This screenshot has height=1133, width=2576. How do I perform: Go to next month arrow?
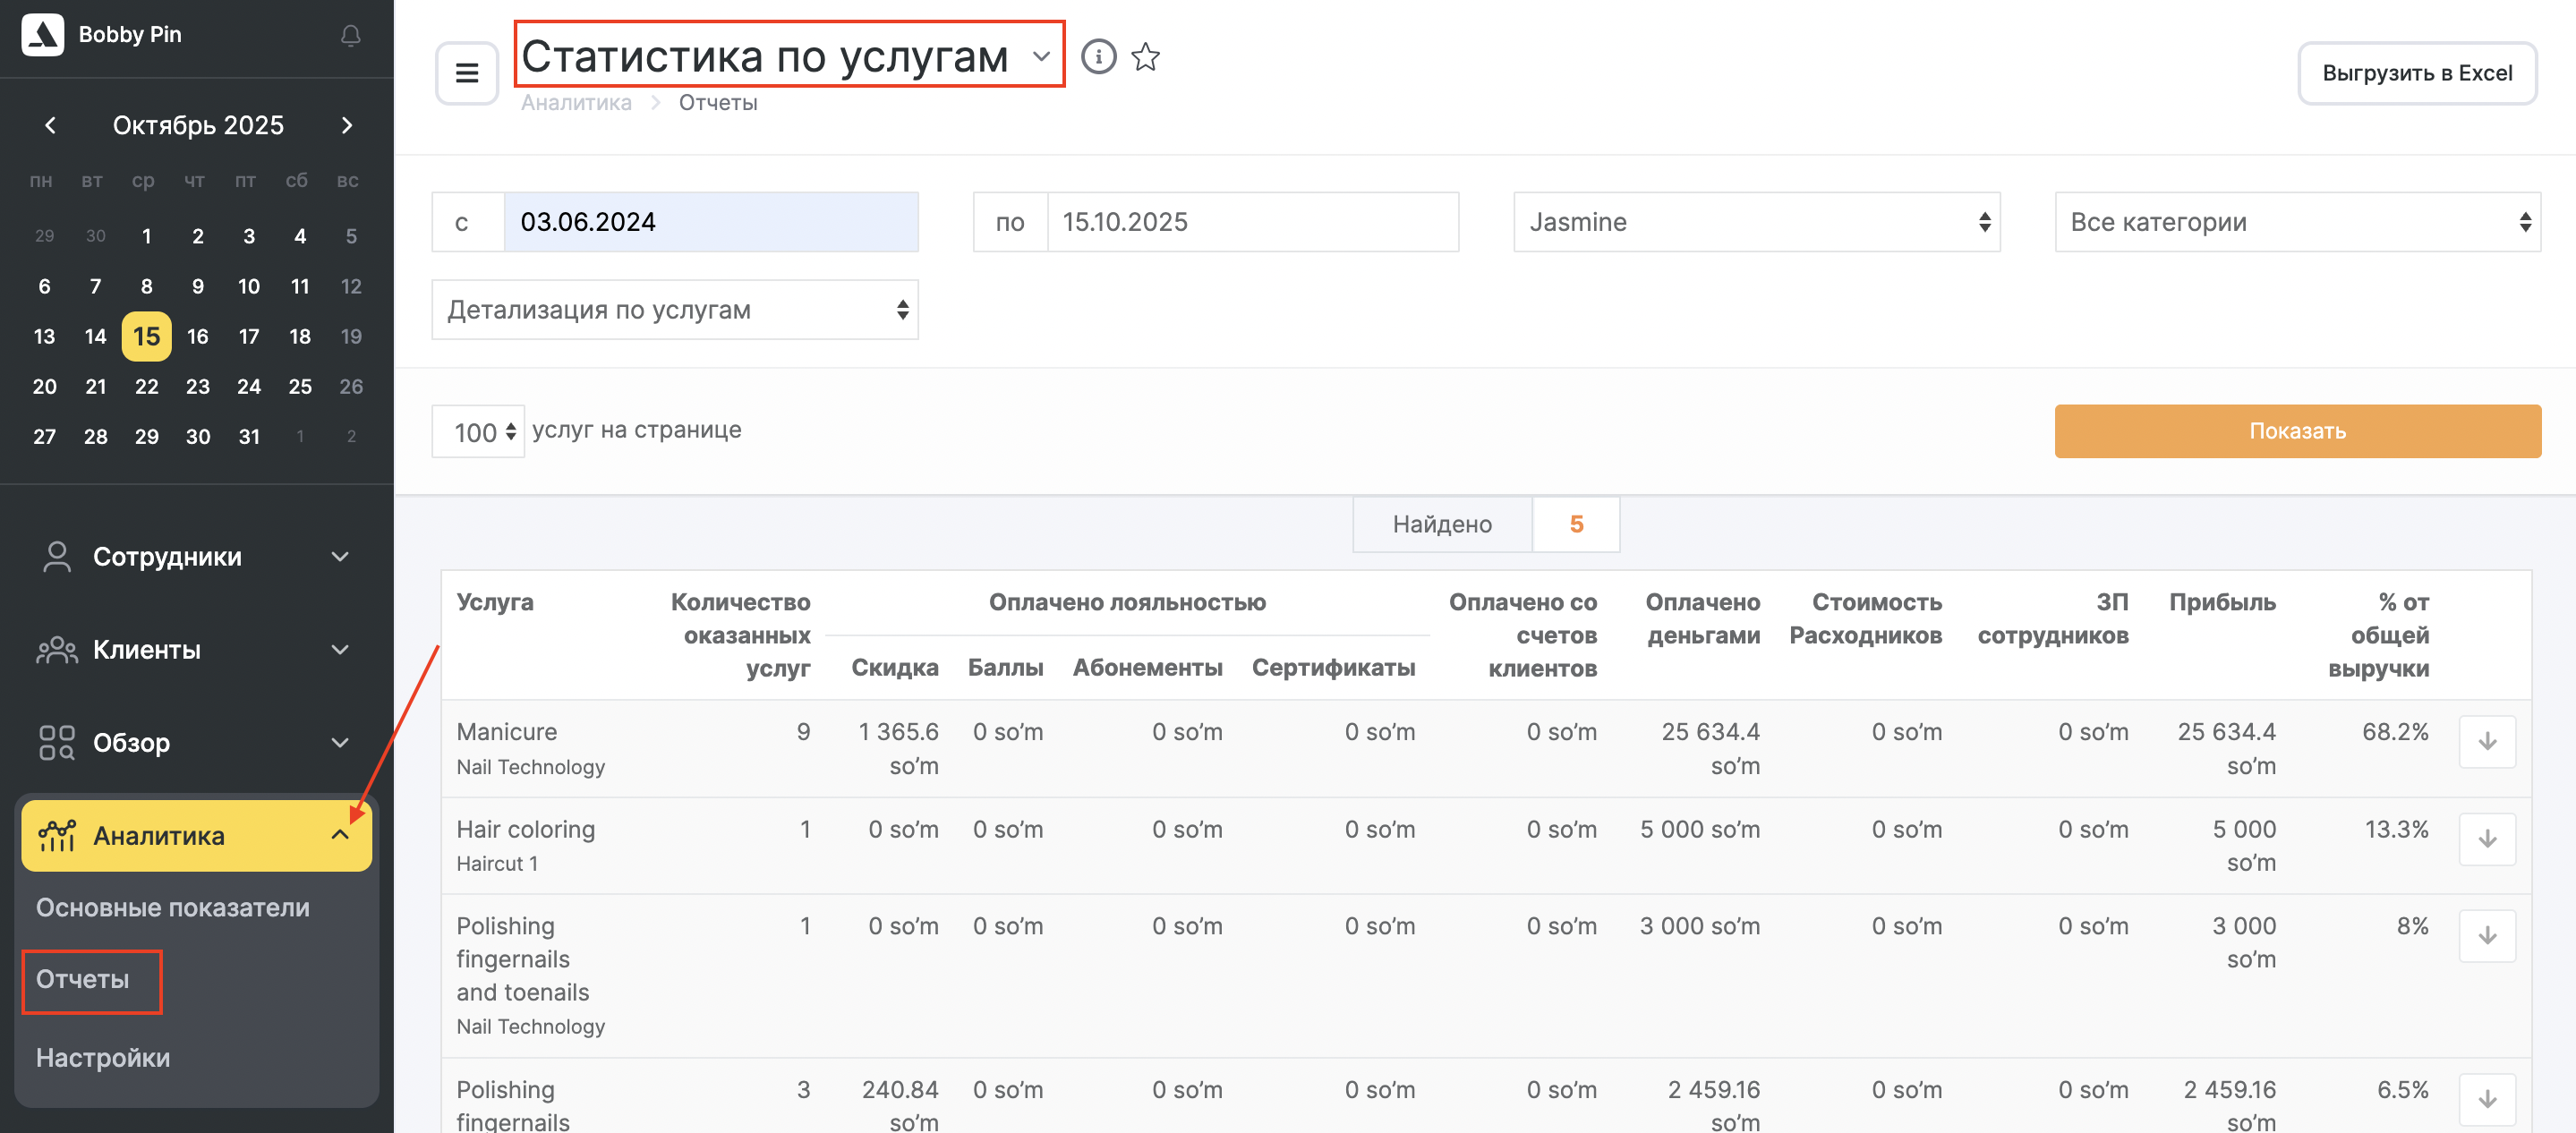347,125
